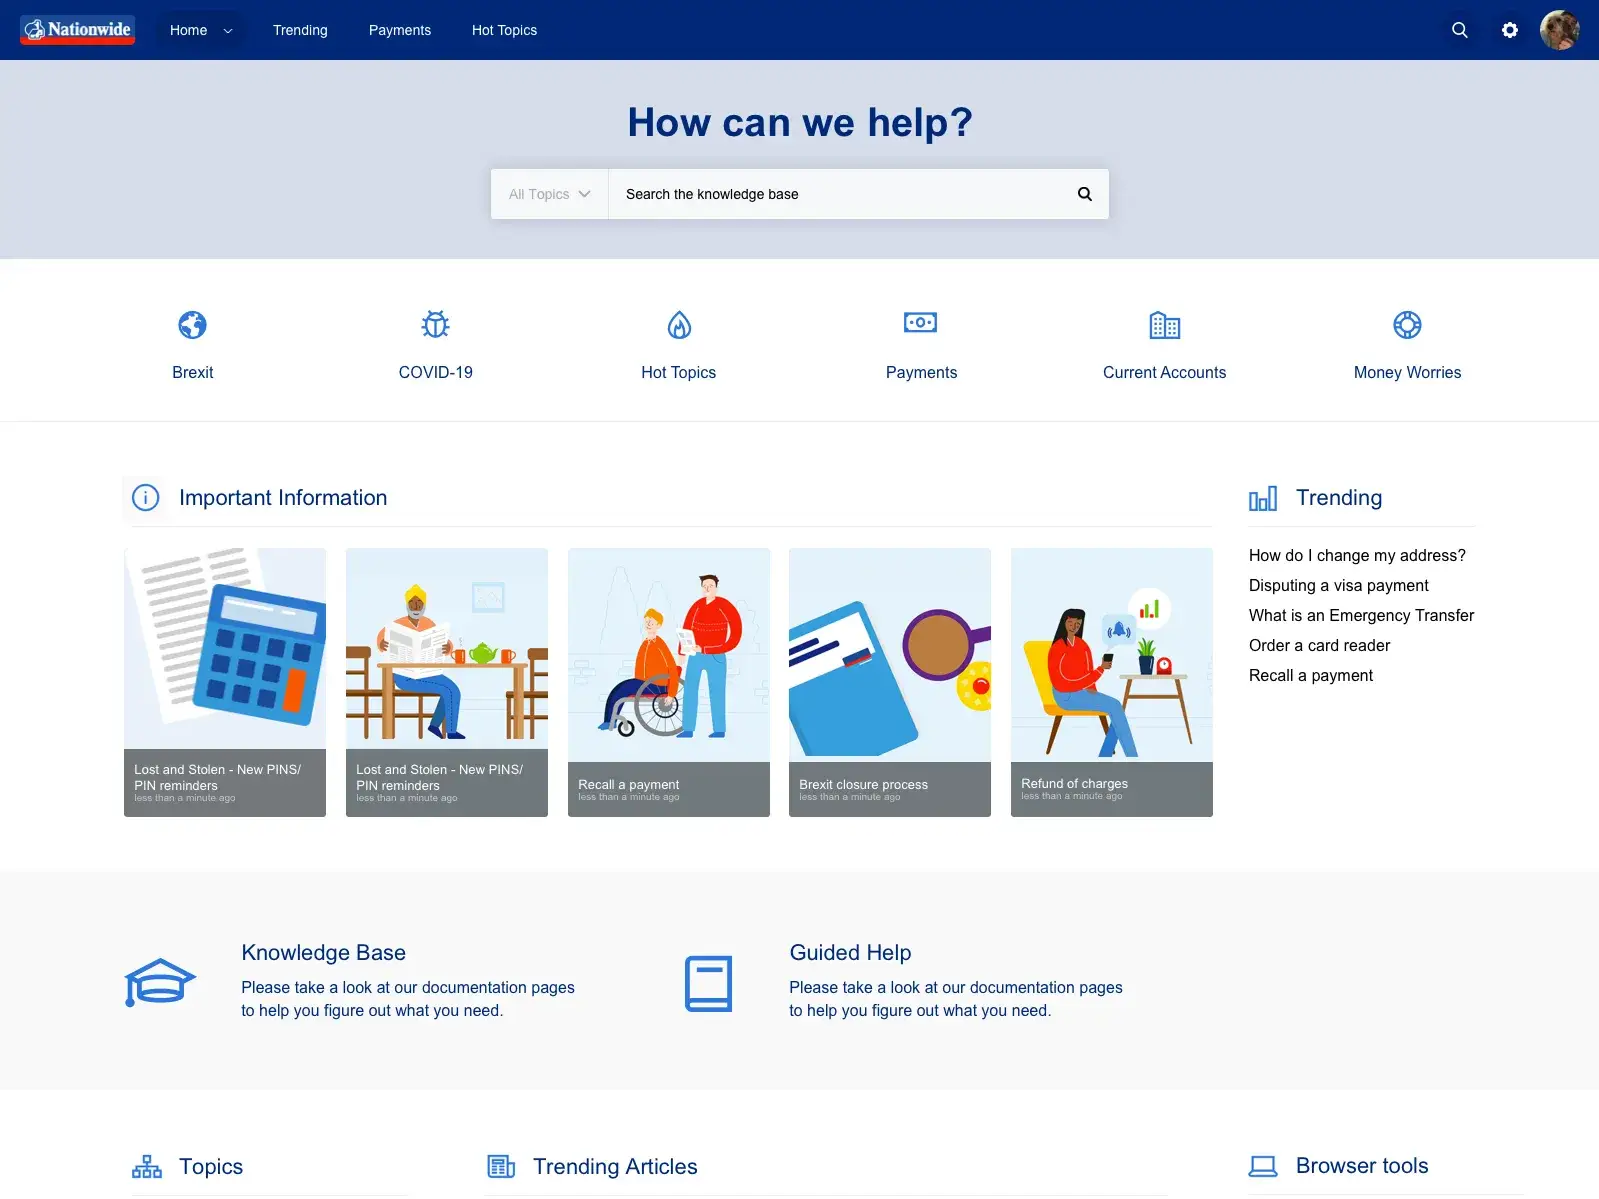The height and width of the screenshot is (1199, 1599).
Task: Select the Hot Topics flame icon
Action: click(679, 325)
